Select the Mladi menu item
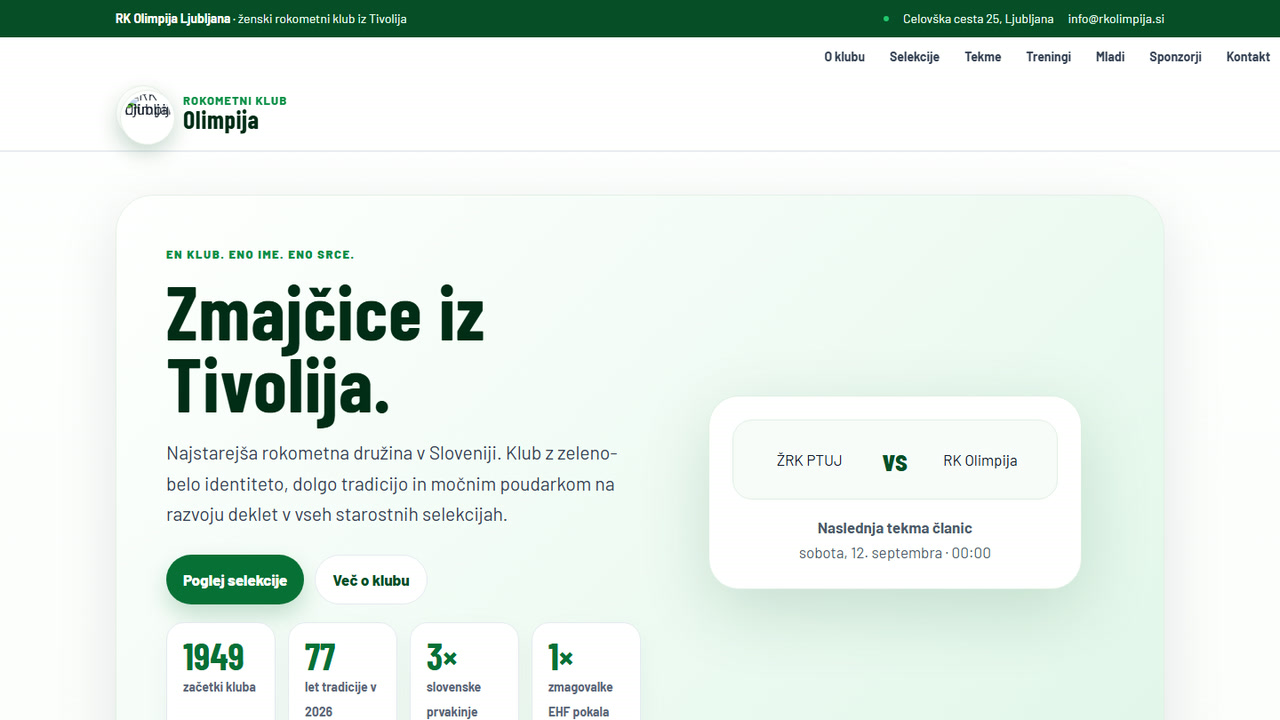Screen dimensions: 1280x720 pyautogui.click(x=1110, y=57)
